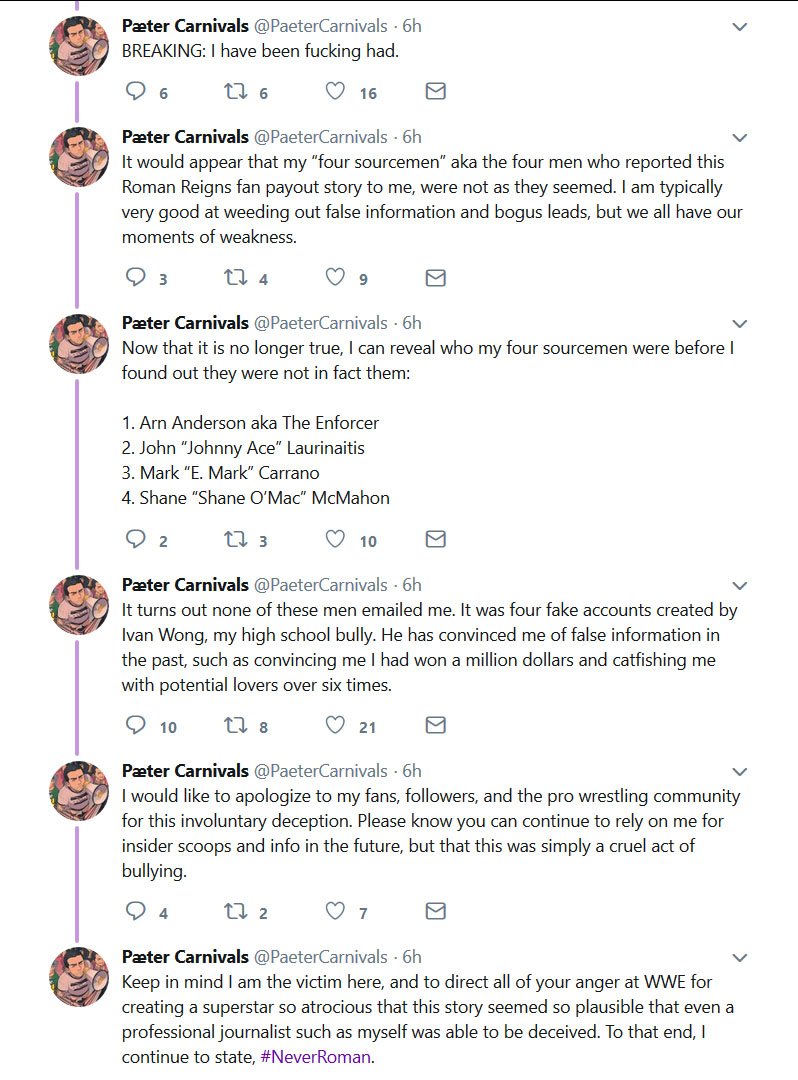Like the Arn Anderson list tweet
This screenshot has width=798, height=1080.
click(336, 540)
